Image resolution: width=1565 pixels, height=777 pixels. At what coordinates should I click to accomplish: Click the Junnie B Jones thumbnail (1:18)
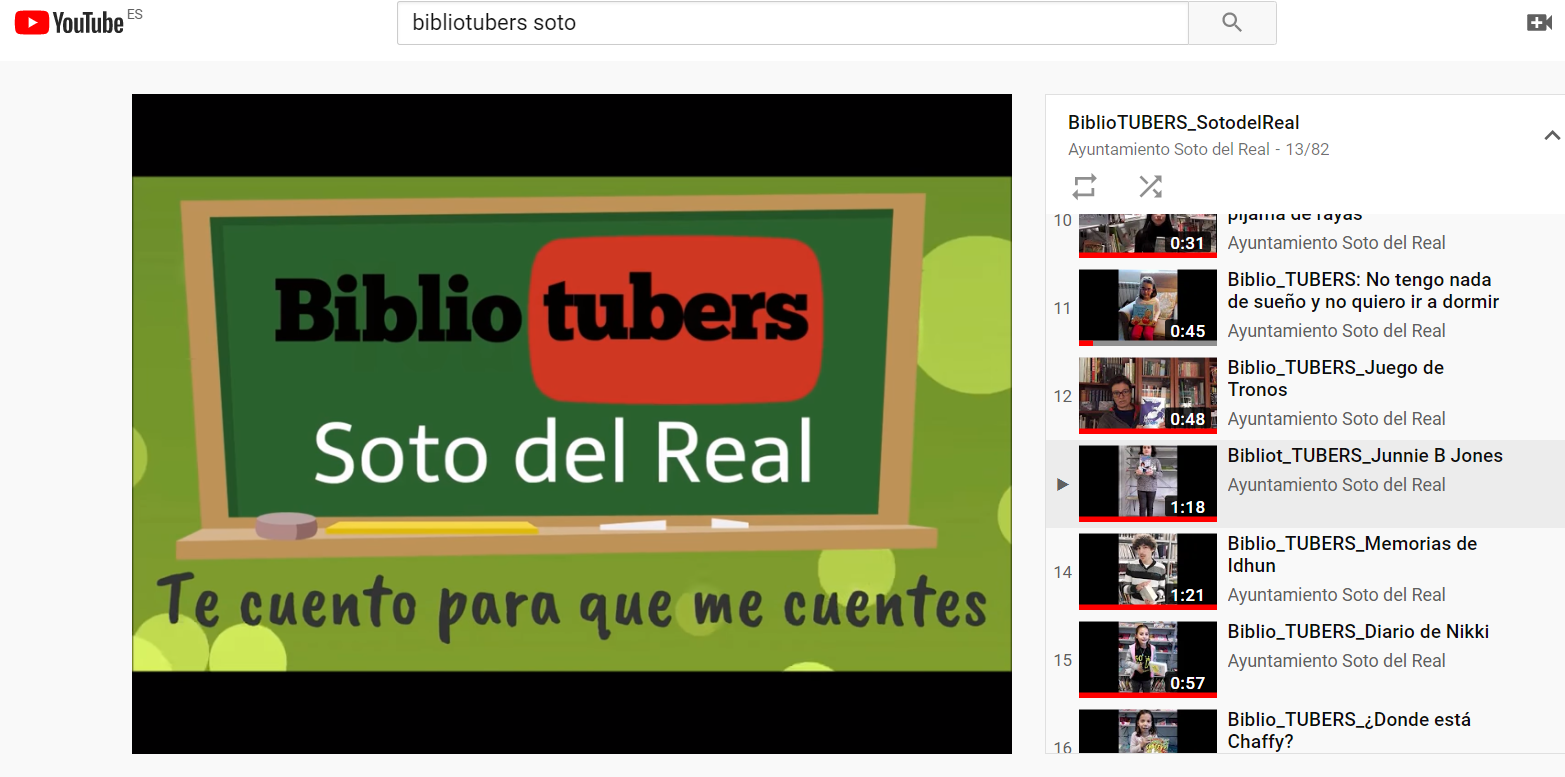[x=1147, y=483]
